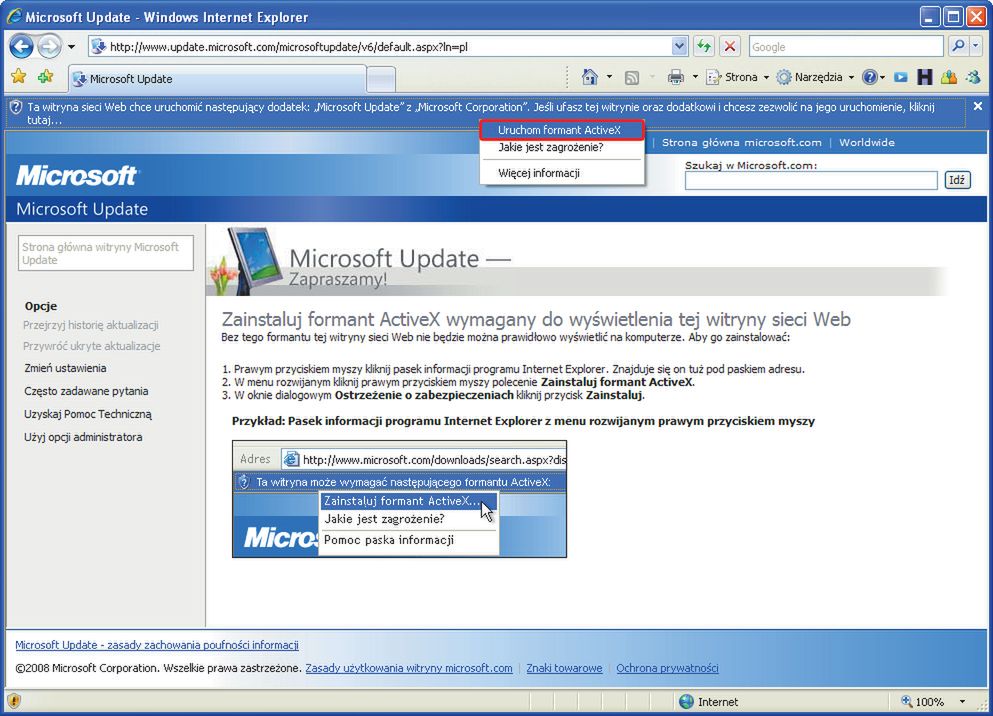
Task: Click the Internet Explorer title bar icon
Action: tap(13, 16)
